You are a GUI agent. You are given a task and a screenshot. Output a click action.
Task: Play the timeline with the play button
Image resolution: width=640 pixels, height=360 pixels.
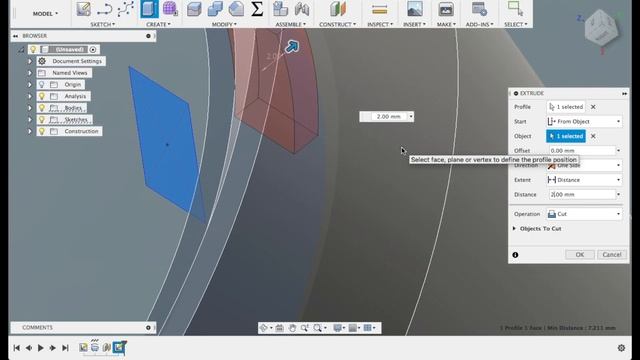[x=40, y=348]
